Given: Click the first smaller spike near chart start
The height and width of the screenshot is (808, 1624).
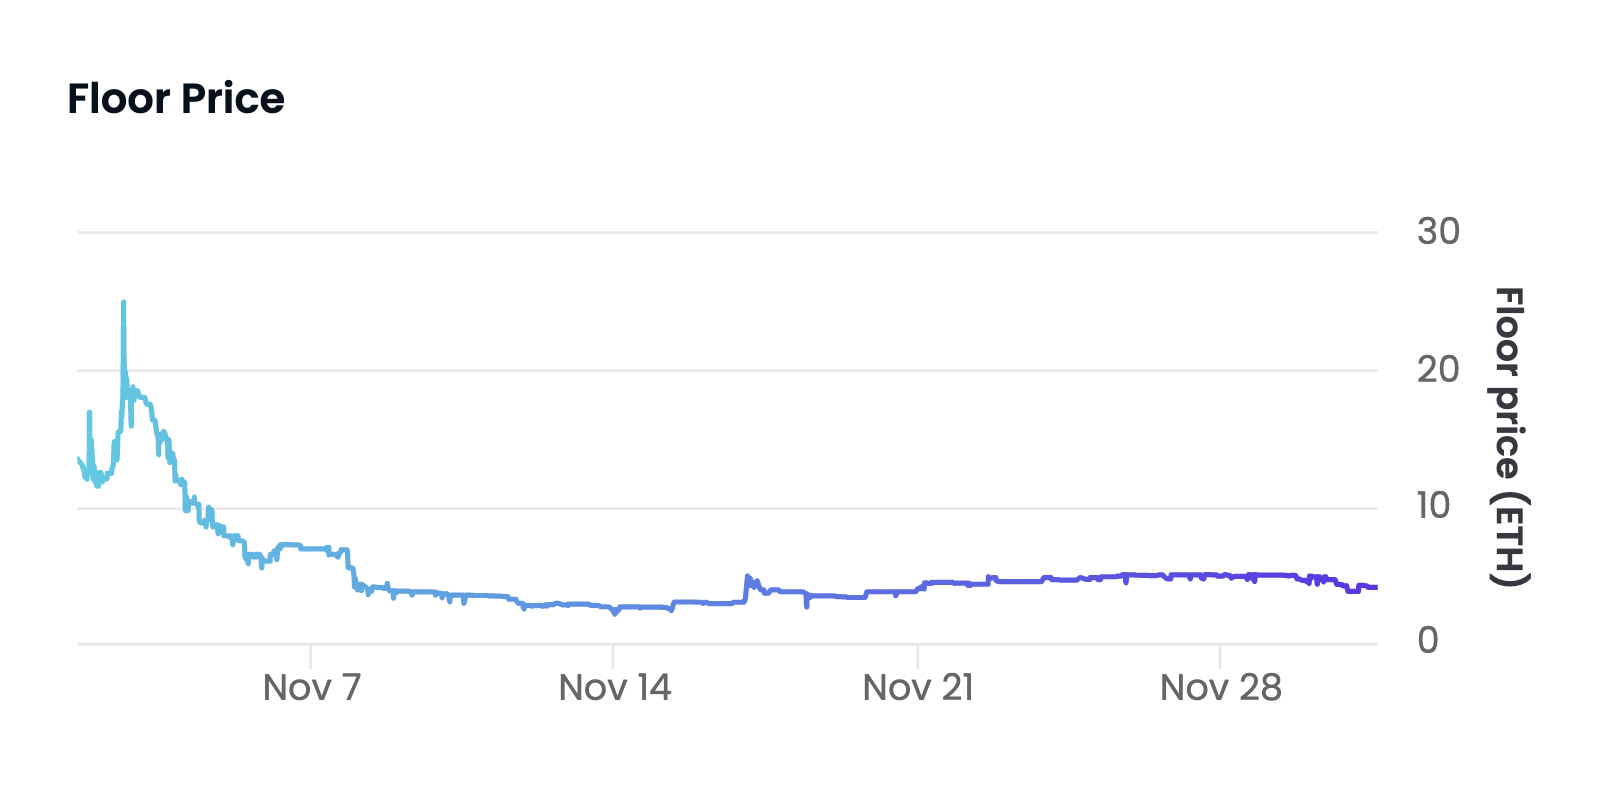Looking at the screenshot, I should click(x=89, y=413).
